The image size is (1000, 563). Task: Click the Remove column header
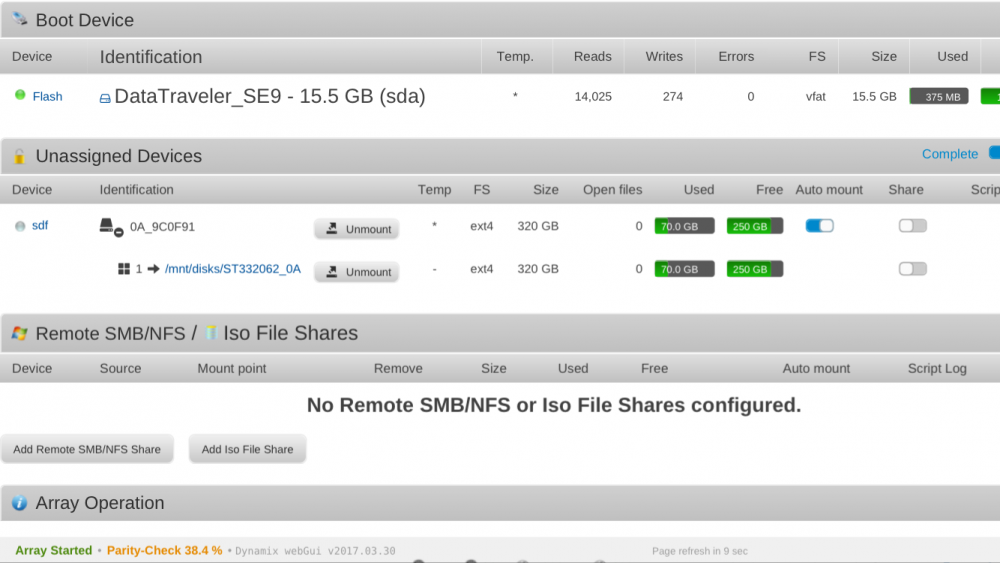point(398,369)
